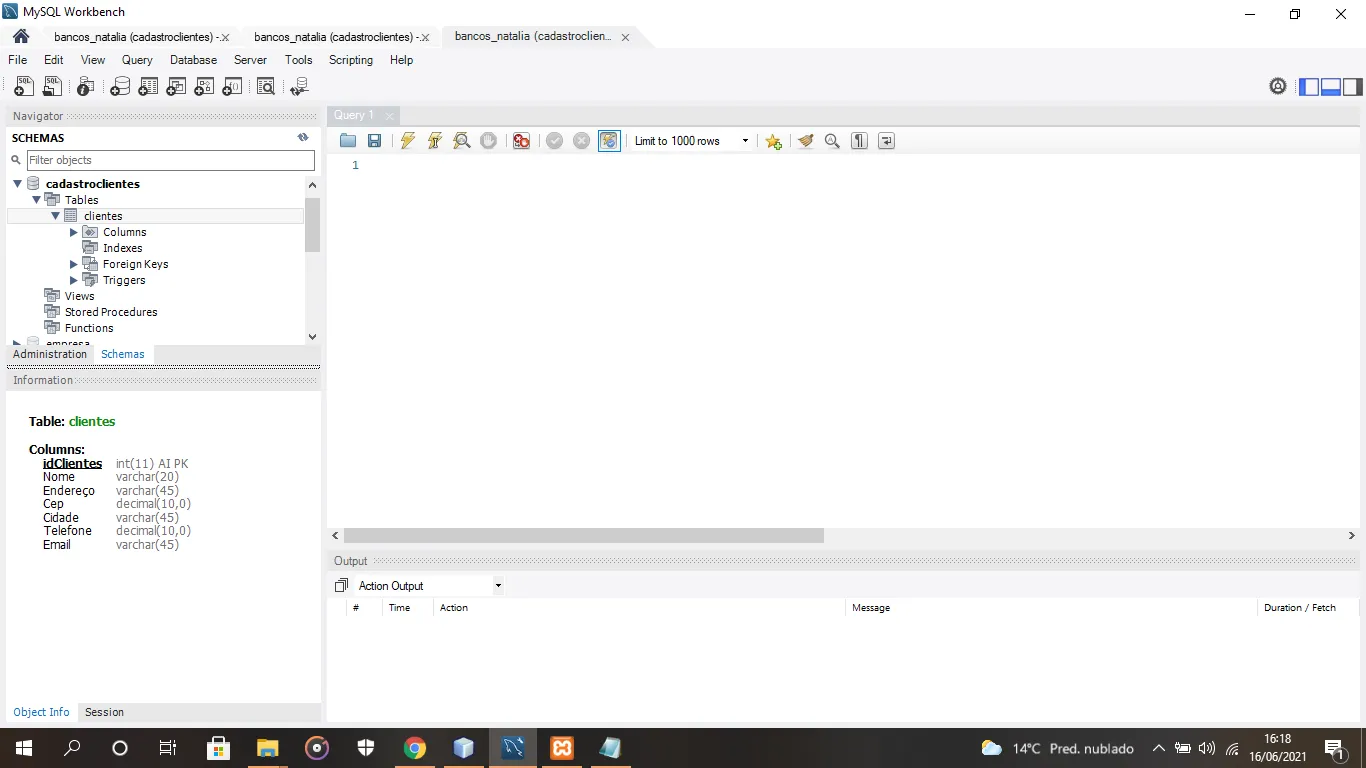
Task: Add query to favorites with the star icon
Action: click(x=773, y=141)
